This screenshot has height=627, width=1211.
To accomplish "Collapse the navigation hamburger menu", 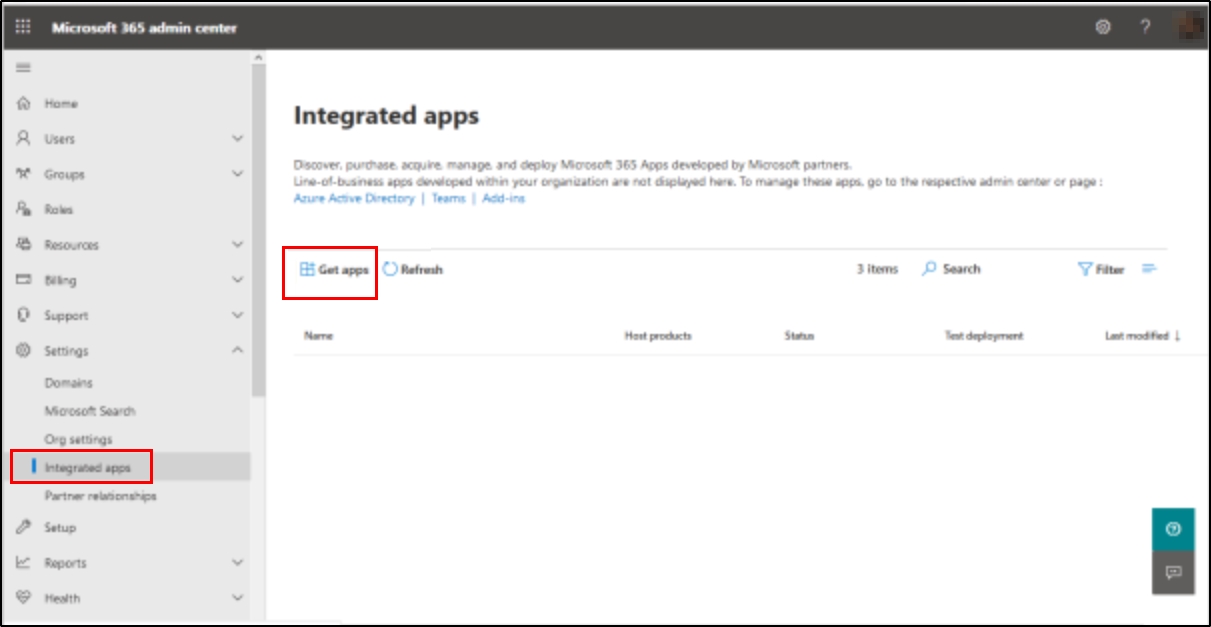I will point(22,68).
